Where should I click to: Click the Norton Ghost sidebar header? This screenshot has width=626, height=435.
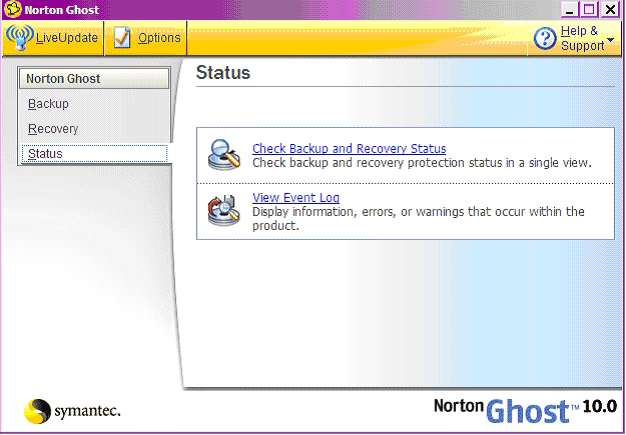coord(94,79)
